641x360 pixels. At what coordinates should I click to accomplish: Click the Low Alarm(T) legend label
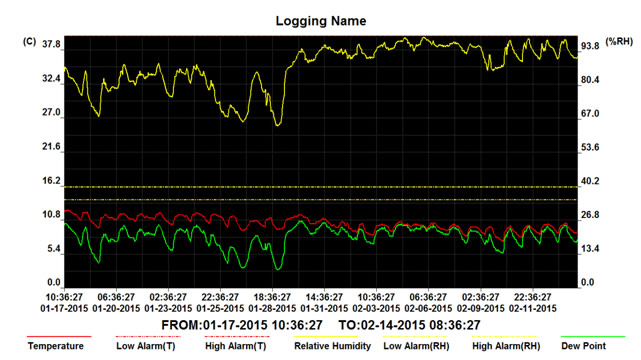[x=146, y=346]
